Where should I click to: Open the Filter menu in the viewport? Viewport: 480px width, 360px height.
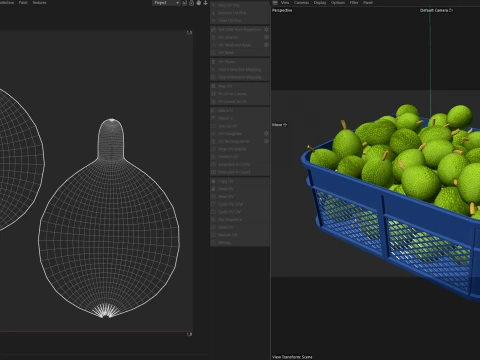click(x=354, y=3)
